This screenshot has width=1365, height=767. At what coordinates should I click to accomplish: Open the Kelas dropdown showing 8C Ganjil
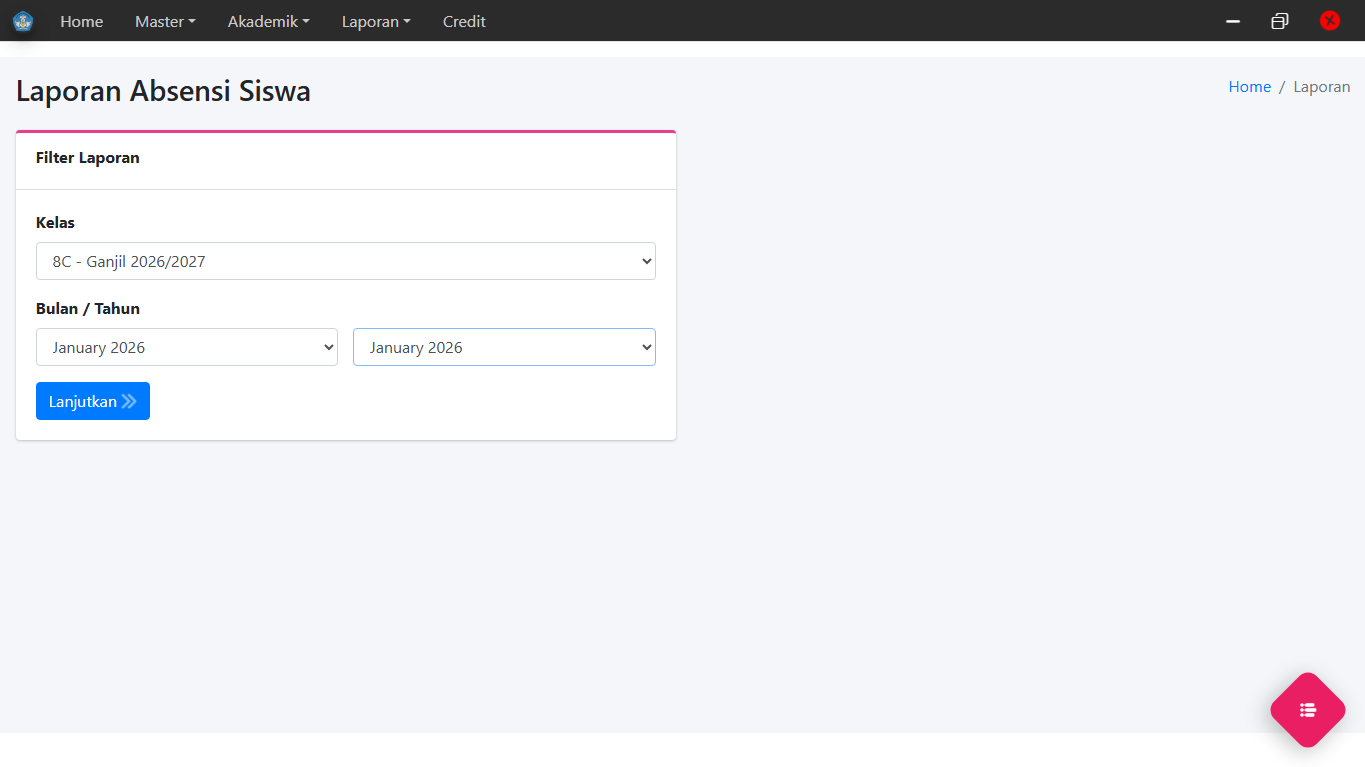click(345, 261)
